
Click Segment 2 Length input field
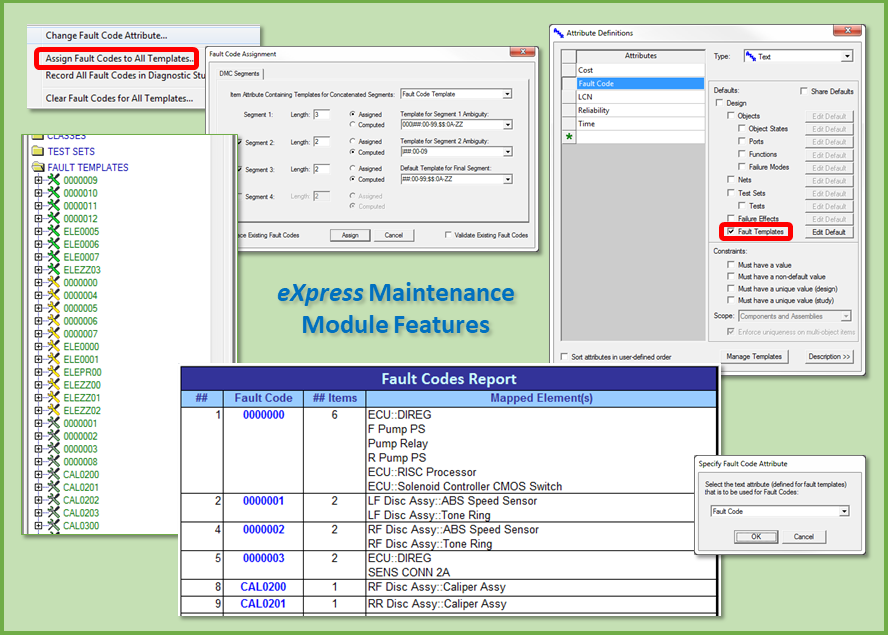pos(321,142)
